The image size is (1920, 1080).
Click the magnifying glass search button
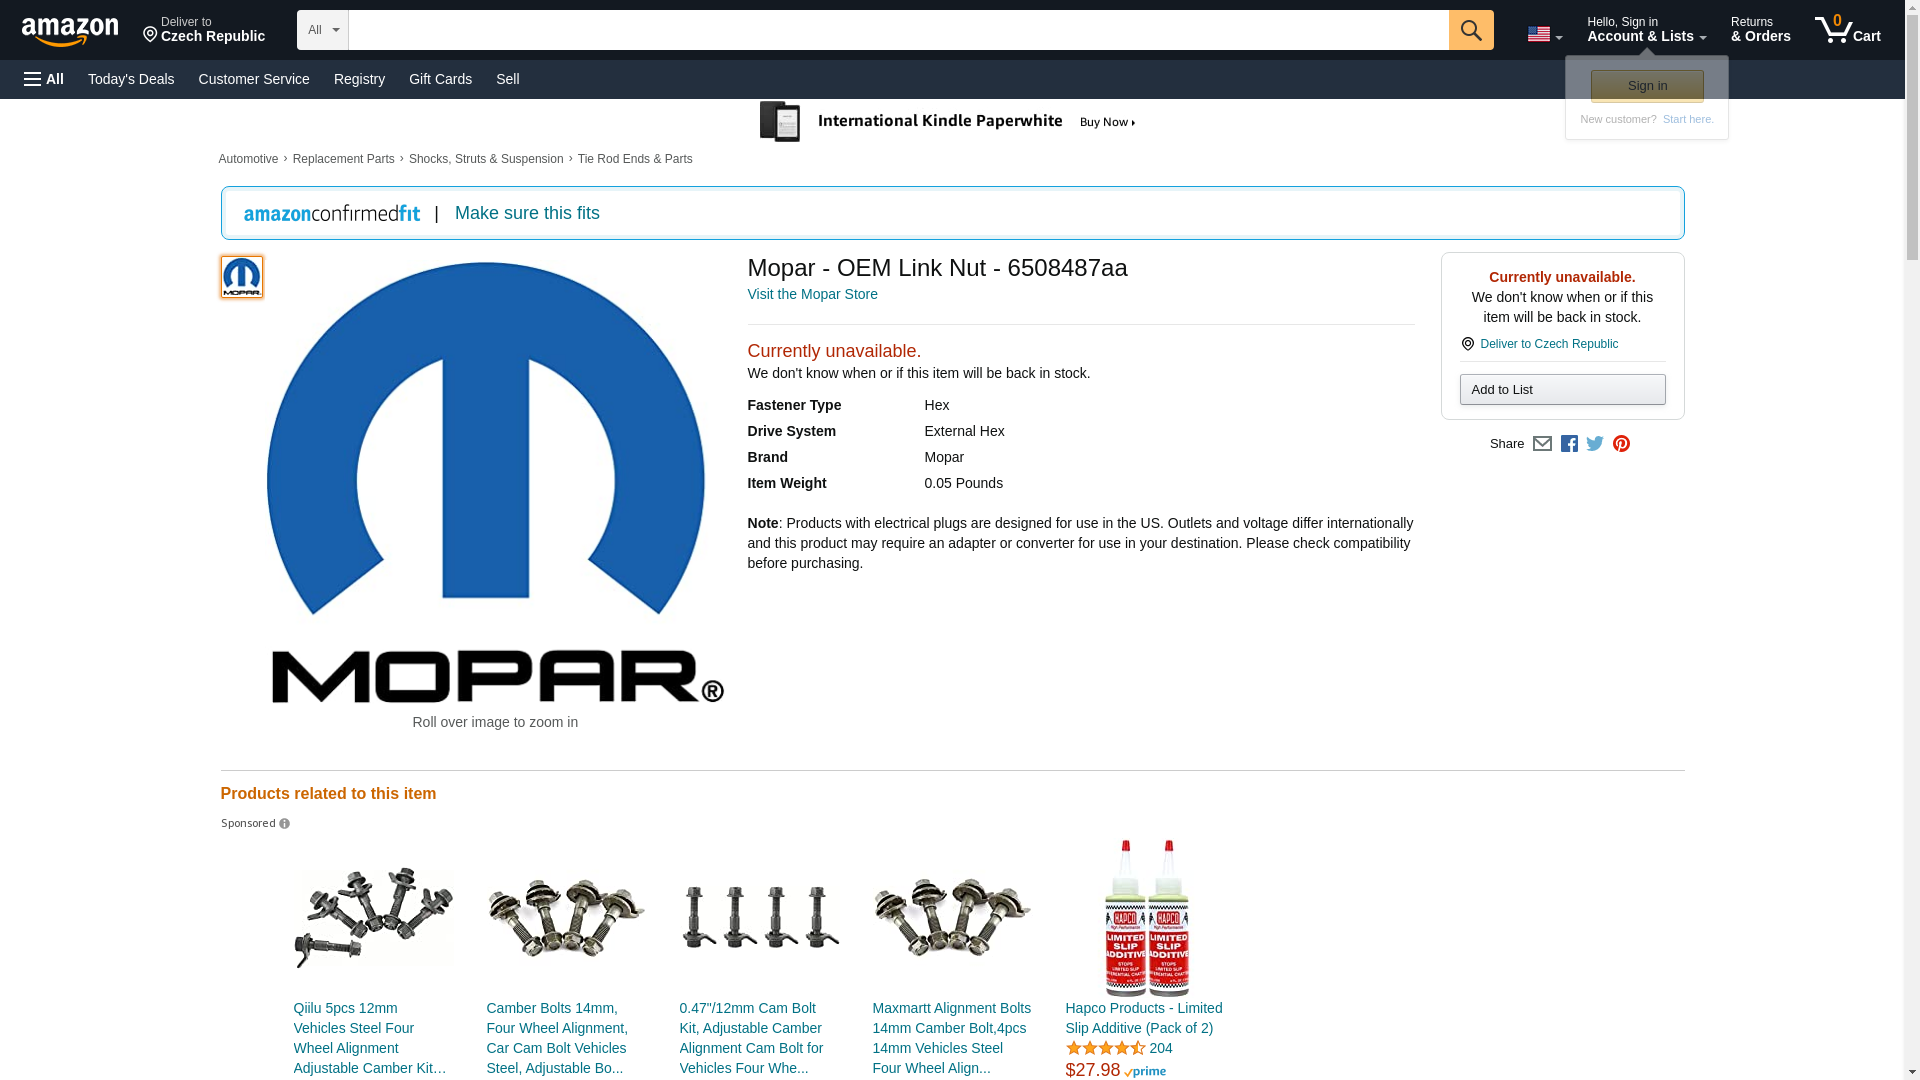coord(1470,30)
